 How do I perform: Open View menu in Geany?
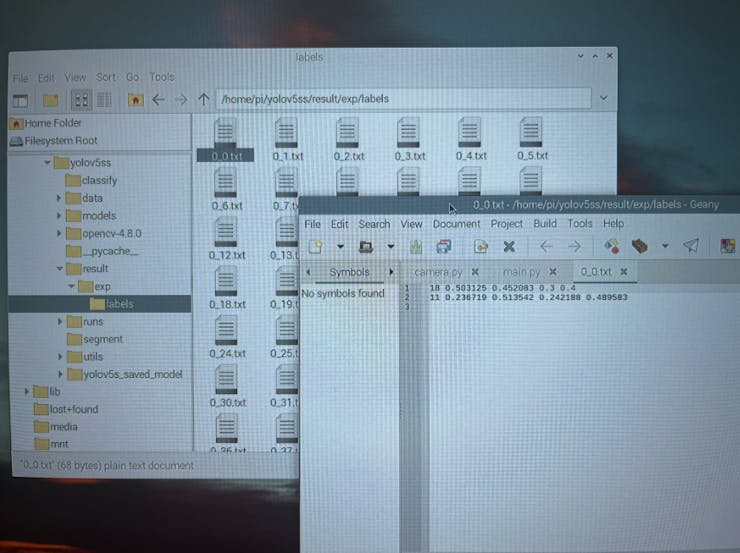point(412,224)
